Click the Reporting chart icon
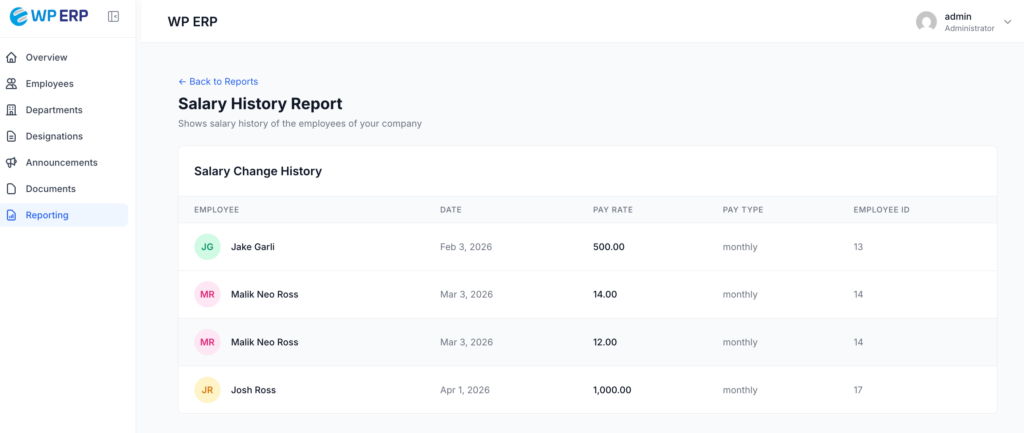1024x433 pixels. click(11, 215)
